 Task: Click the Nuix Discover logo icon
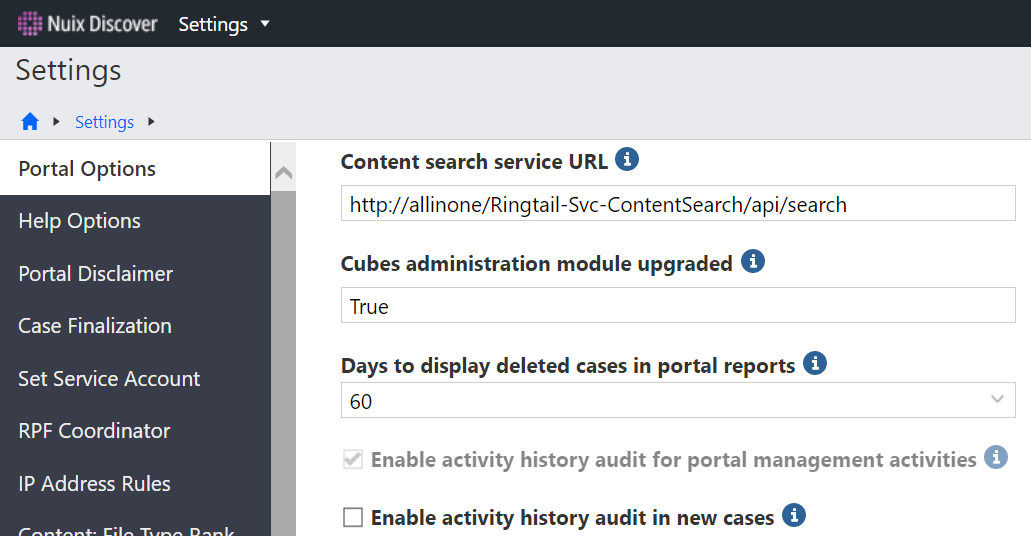(30, 23)
